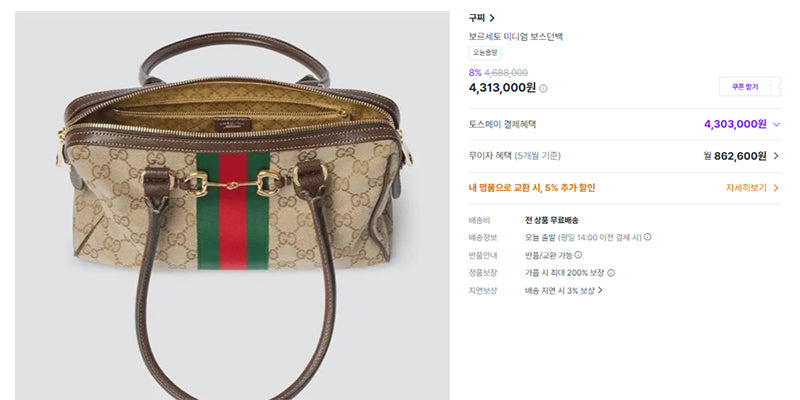The height and width of the screenshot is (400, 800).
Task: Expand 무이자 혜택 installment details arrow
Action: [777, 156]
